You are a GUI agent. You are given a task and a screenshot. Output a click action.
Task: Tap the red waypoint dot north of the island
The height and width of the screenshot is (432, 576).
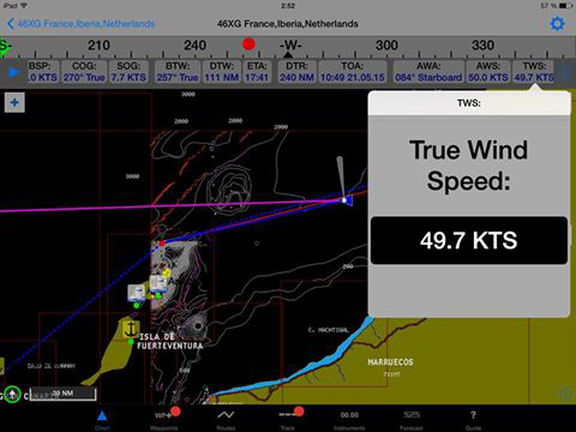(x=162, y=244)
